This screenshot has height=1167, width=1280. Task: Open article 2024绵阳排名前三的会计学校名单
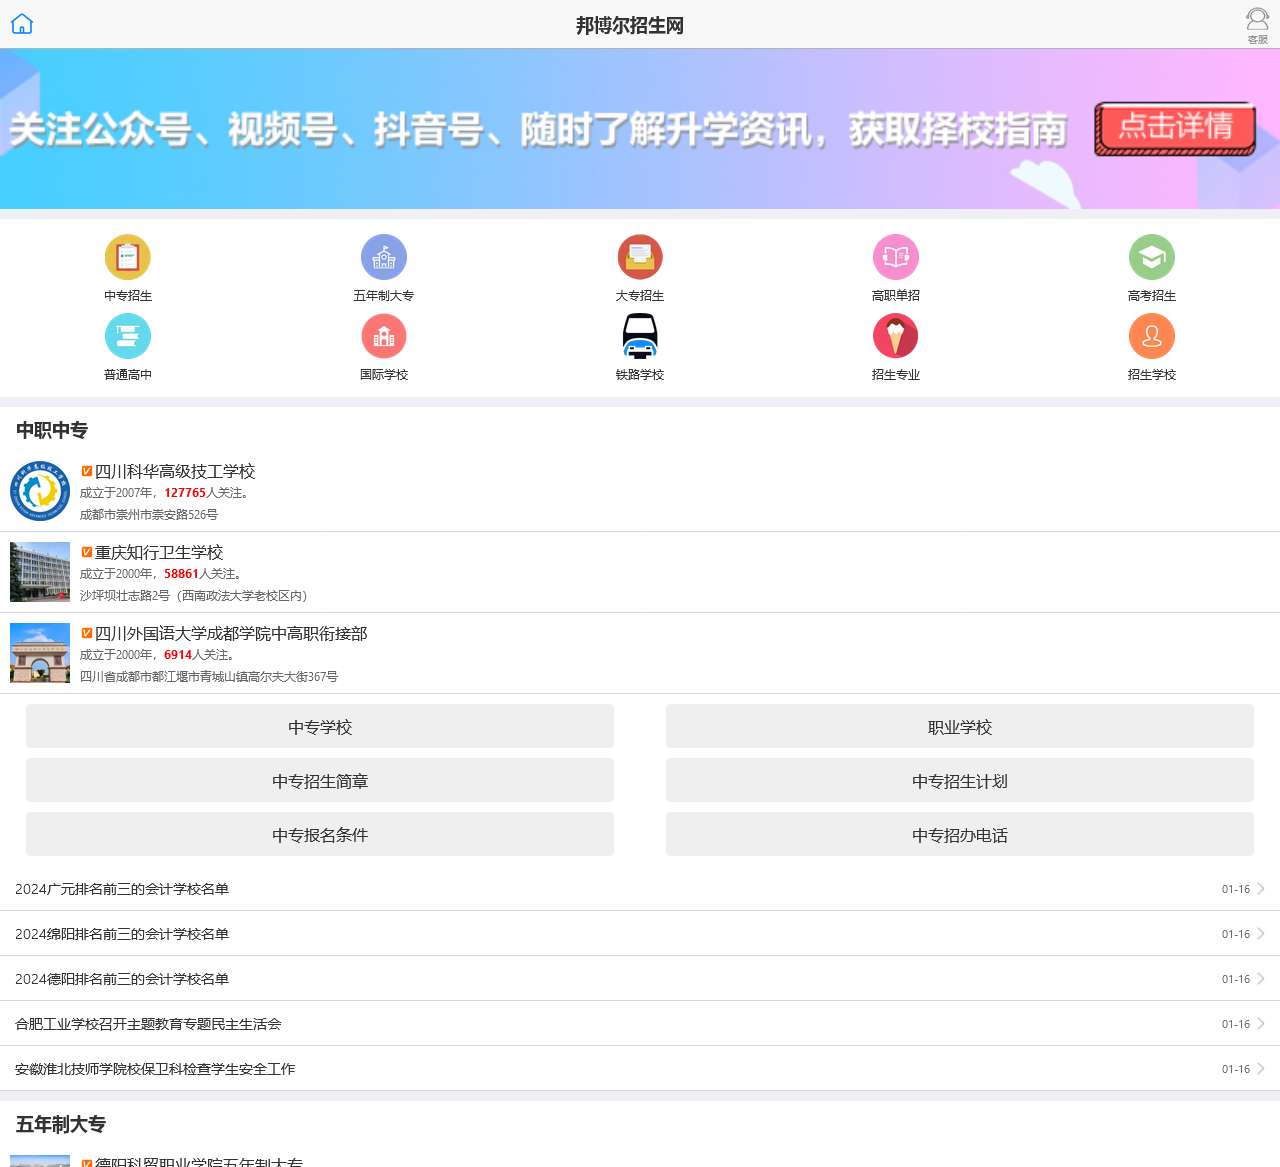tap(122, 934)
